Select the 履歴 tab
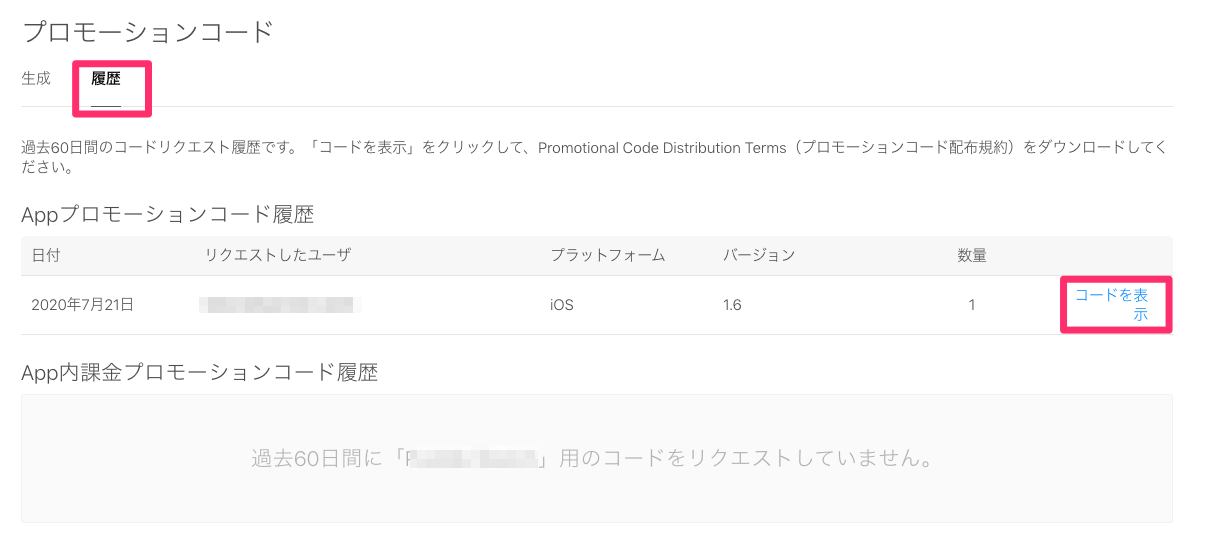1214x549 pixels. click(106, 79)
